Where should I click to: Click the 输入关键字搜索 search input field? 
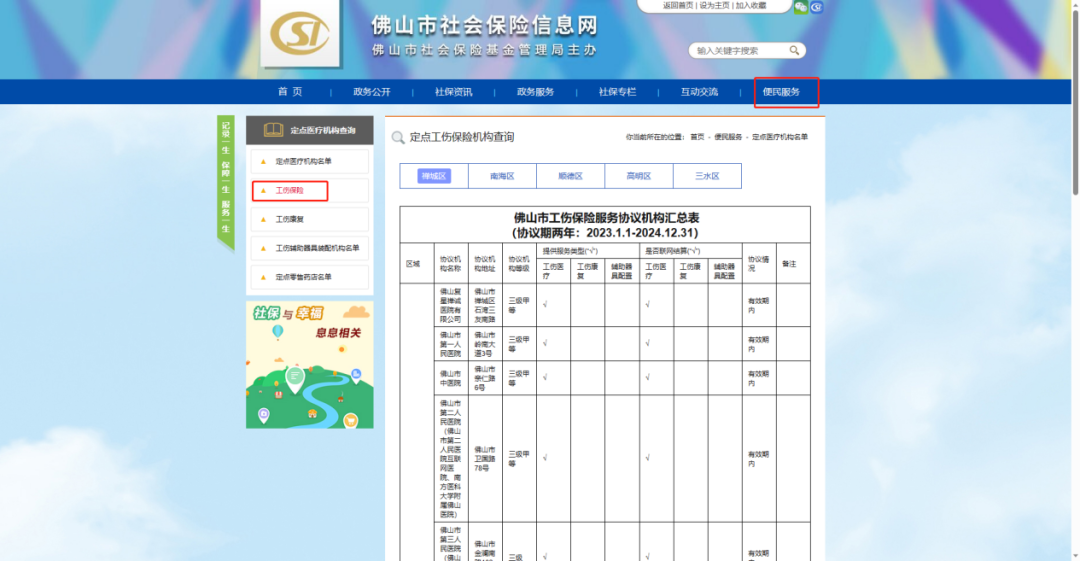[740, 50]
